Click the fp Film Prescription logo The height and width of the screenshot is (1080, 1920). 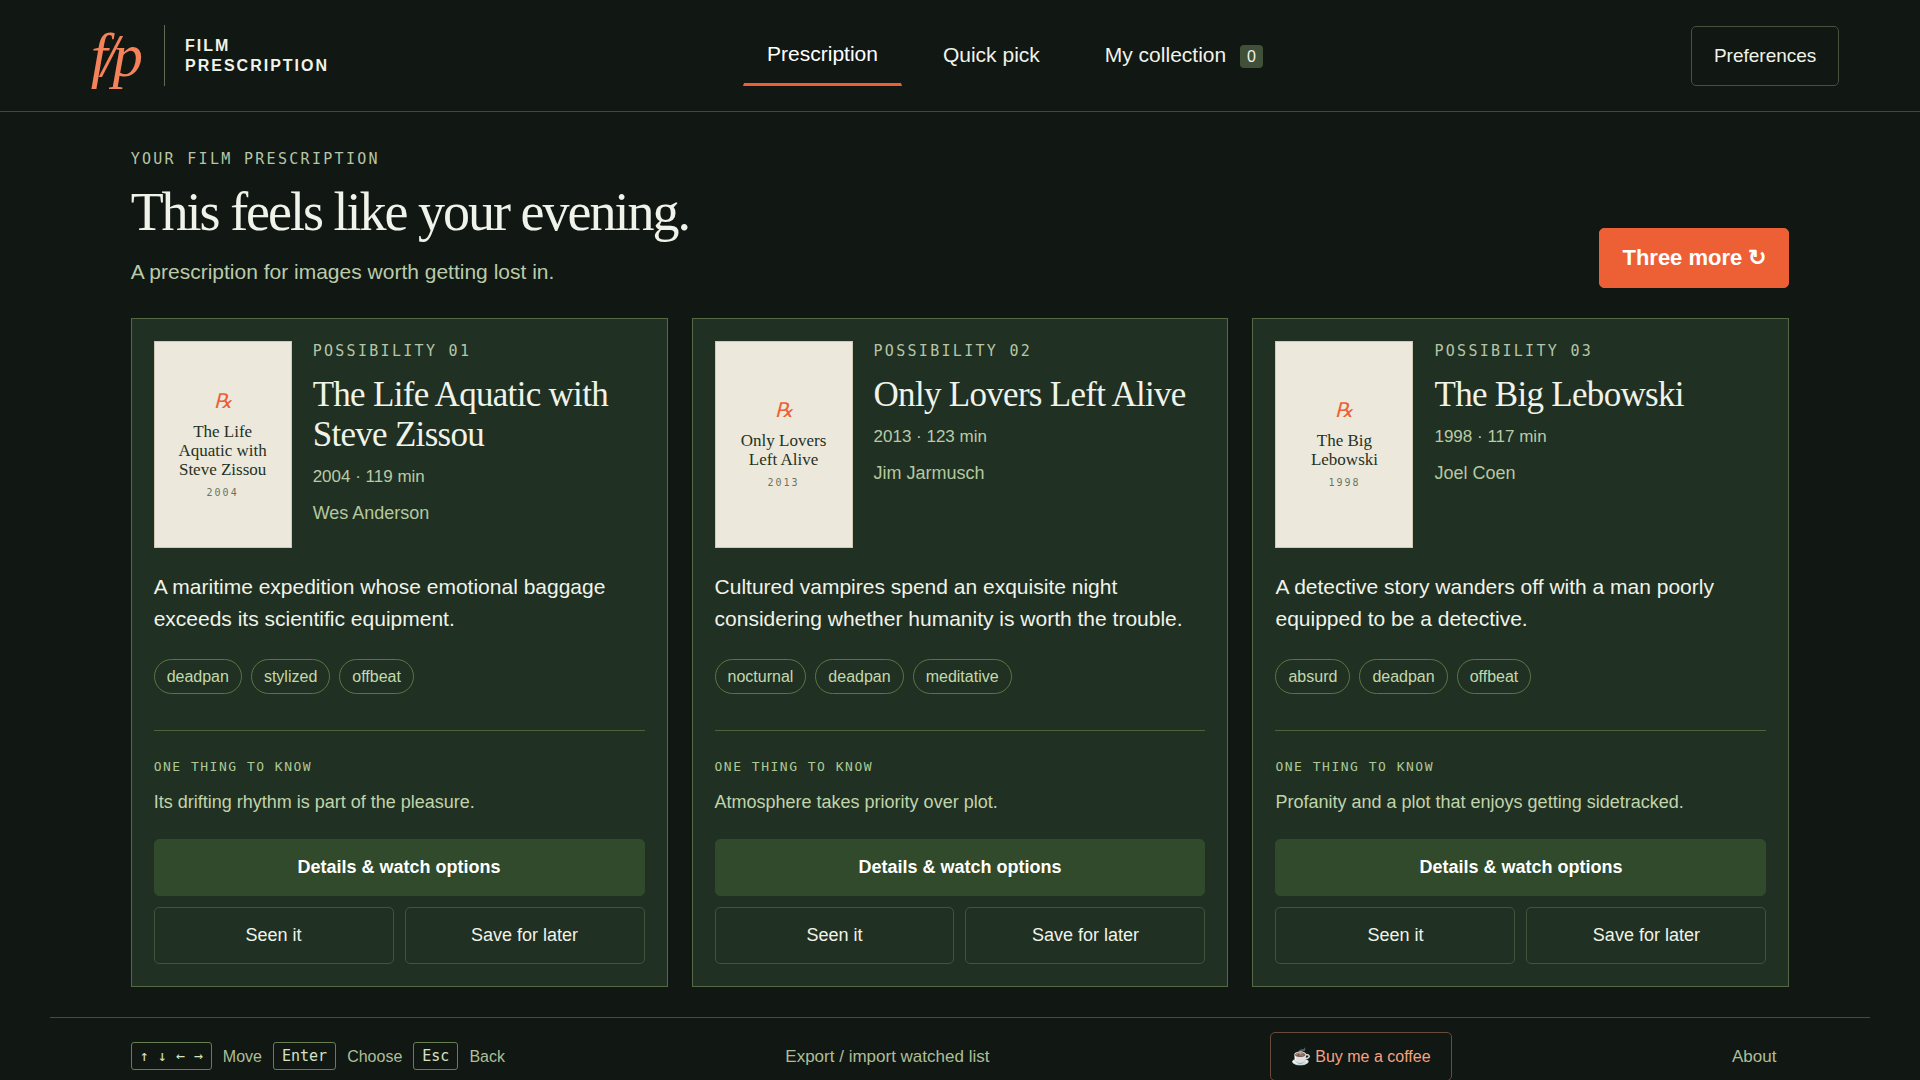(x=209, y=56)
